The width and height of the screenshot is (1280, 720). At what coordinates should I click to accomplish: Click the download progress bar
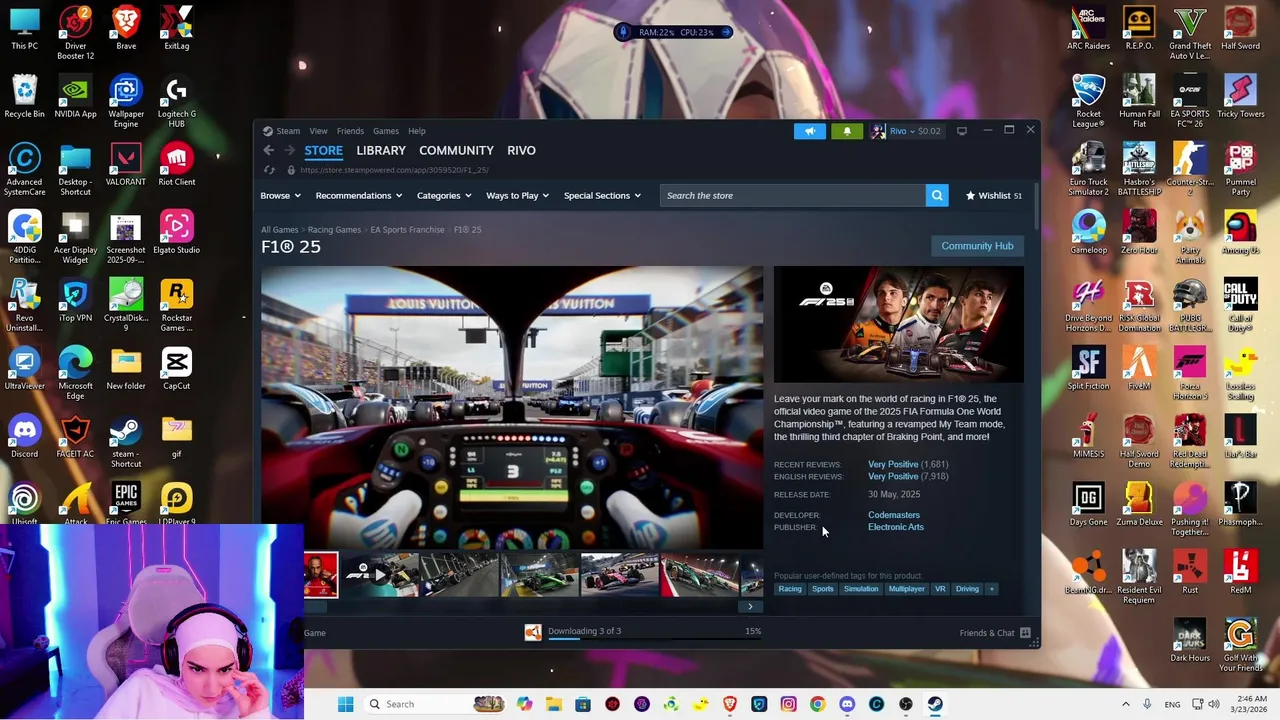[655, 638]
